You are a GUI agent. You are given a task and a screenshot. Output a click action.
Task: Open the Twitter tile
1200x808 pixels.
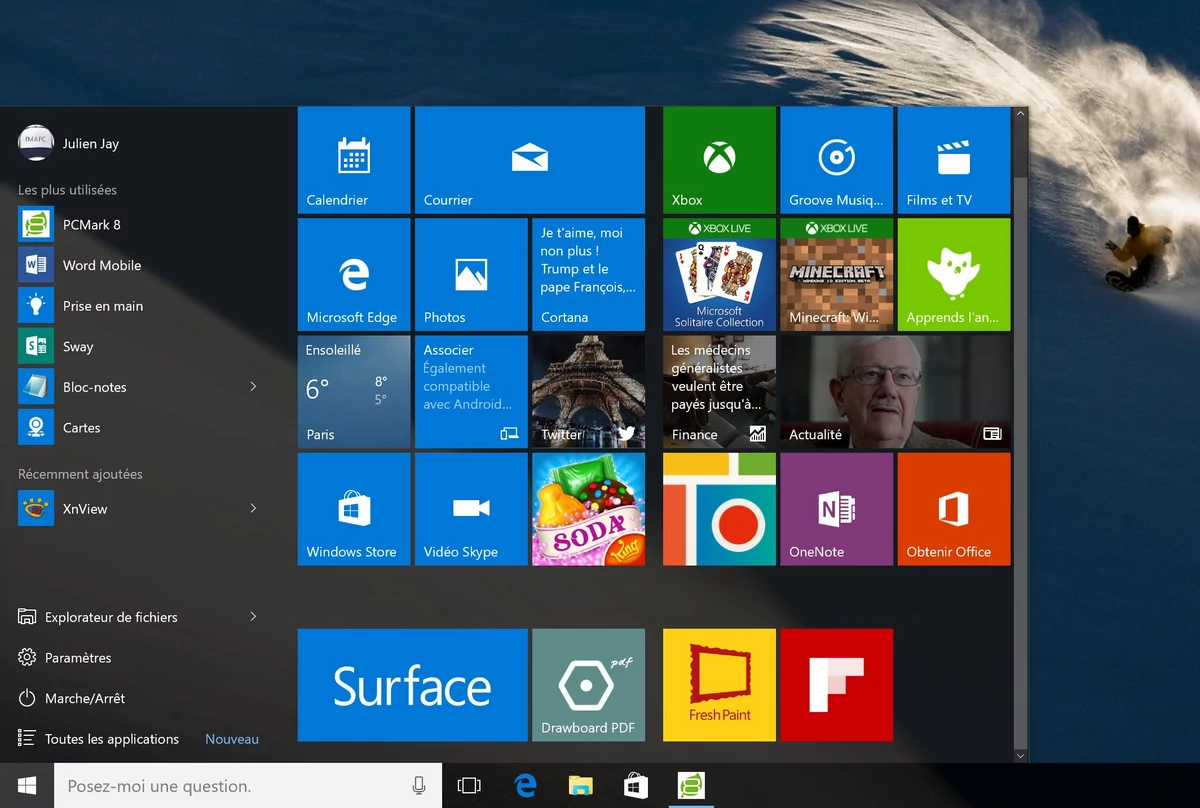pyautogui.click(x=588, y=392)
